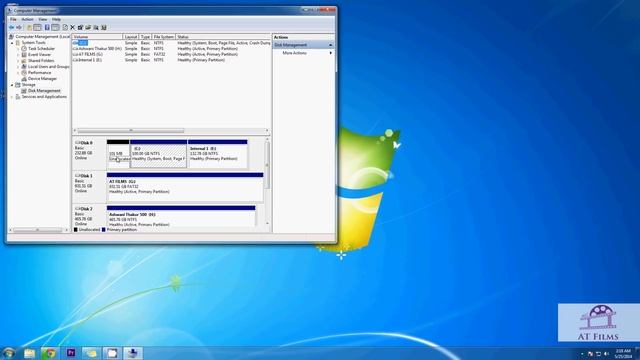640x360 pixels.
Task: Click the taskbar clock and date
Action: click(623, 353)
